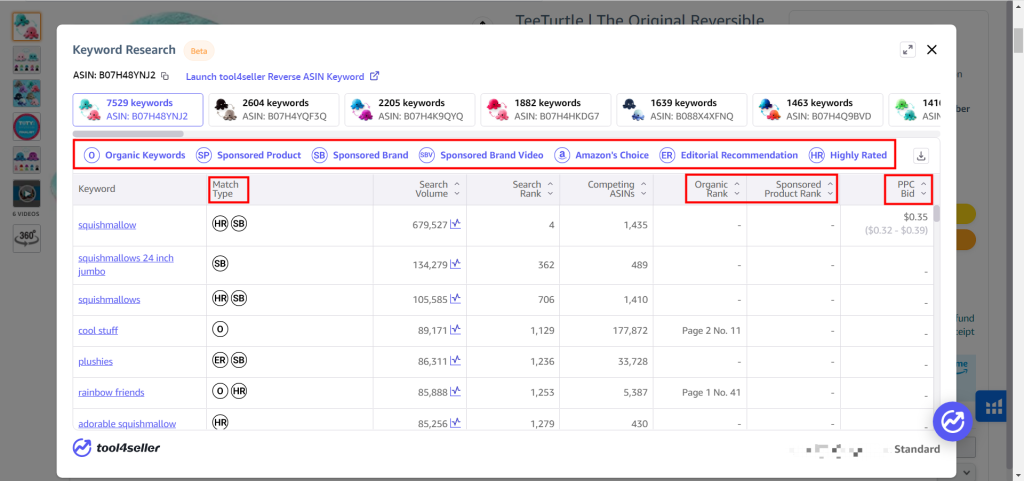Select the 1463 keywords ASIN card
The image size is (1024, 481).
[x=818, y=110]
